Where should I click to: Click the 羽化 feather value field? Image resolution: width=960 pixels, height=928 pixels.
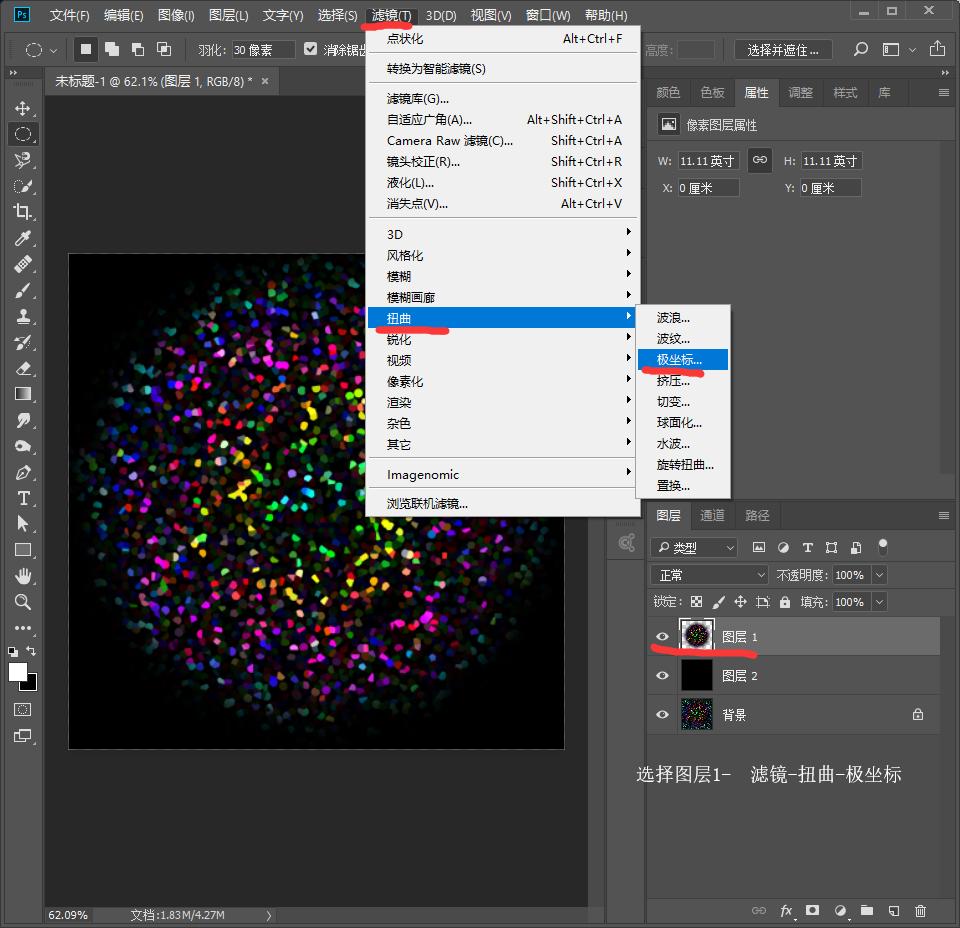click(x=263, y=49)
